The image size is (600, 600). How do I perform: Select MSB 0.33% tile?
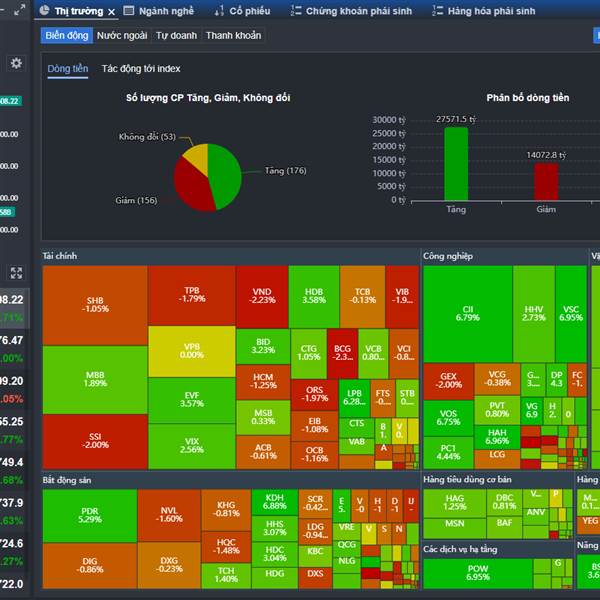[x=263, y=417]
